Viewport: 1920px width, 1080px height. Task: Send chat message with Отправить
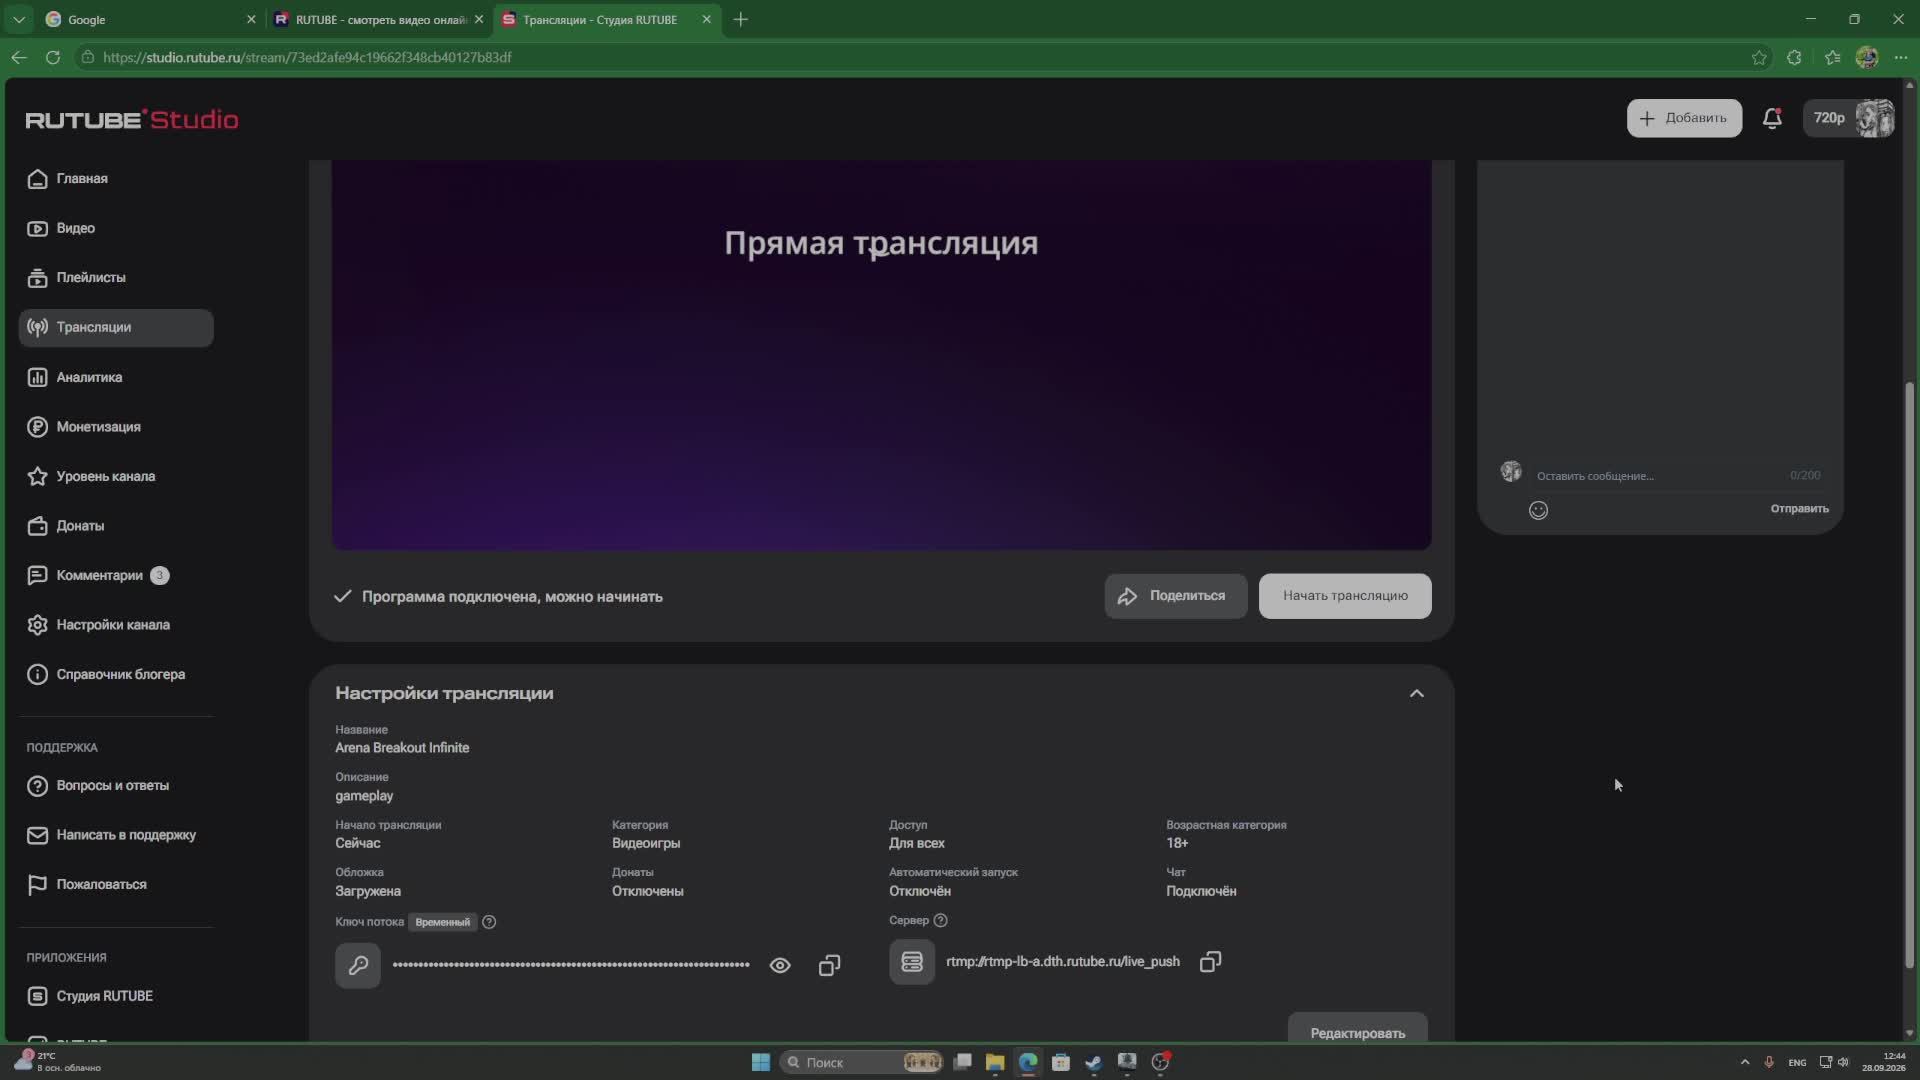(1799, 509)
